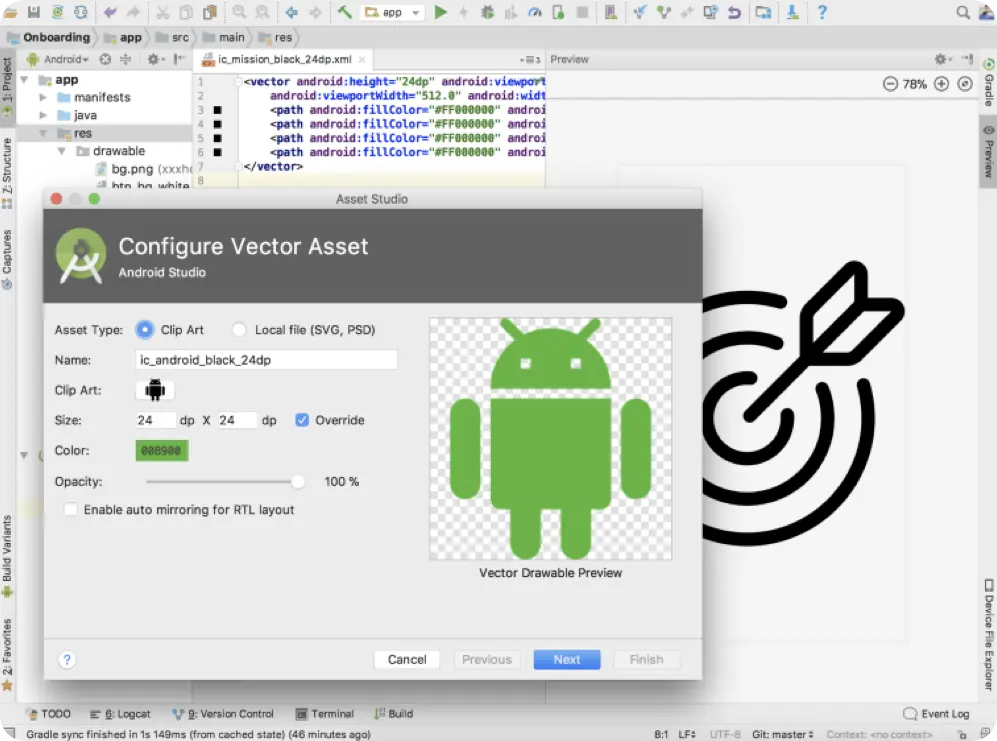Image resolution: width=997 pixels, height=741 pixels.
Task: Click the search magnifier icon top right
Action: [x=963, y=12]
